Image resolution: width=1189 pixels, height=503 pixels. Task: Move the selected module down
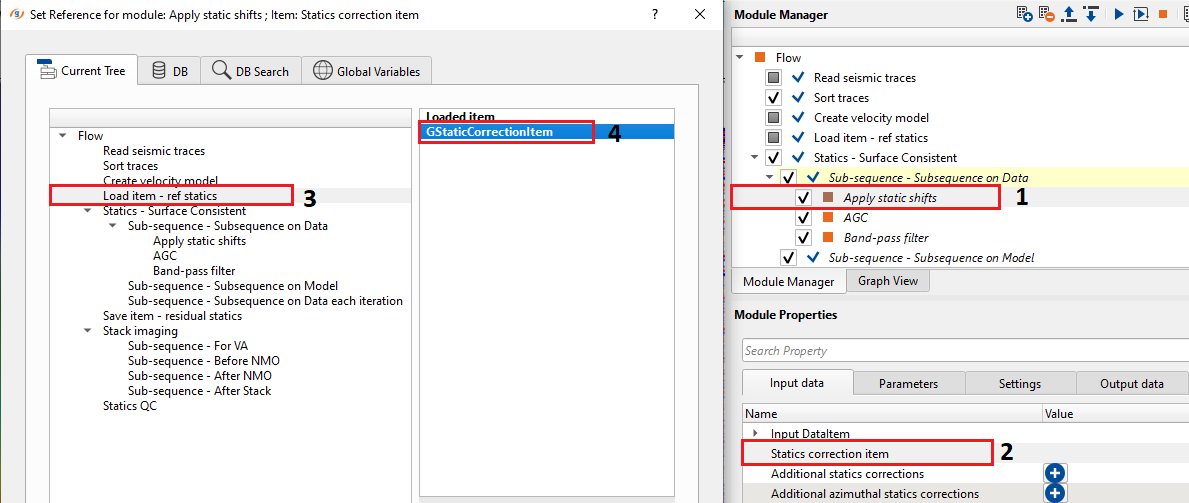1089,14
